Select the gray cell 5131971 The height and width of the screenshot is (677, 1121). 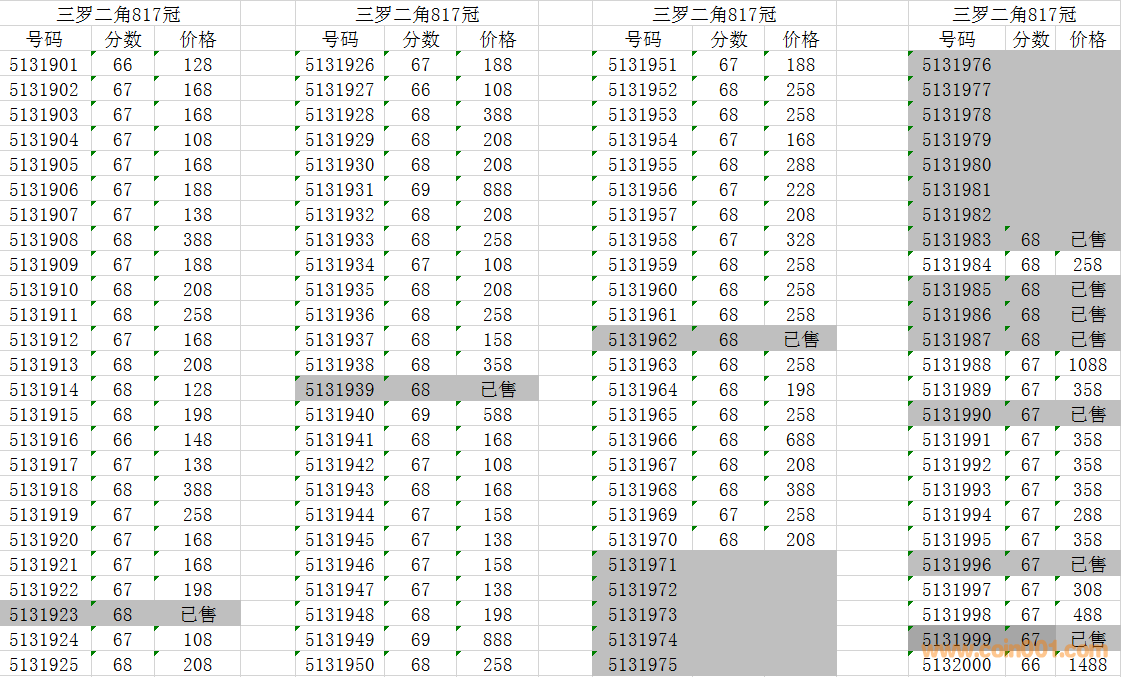click(x=643, y=565)
